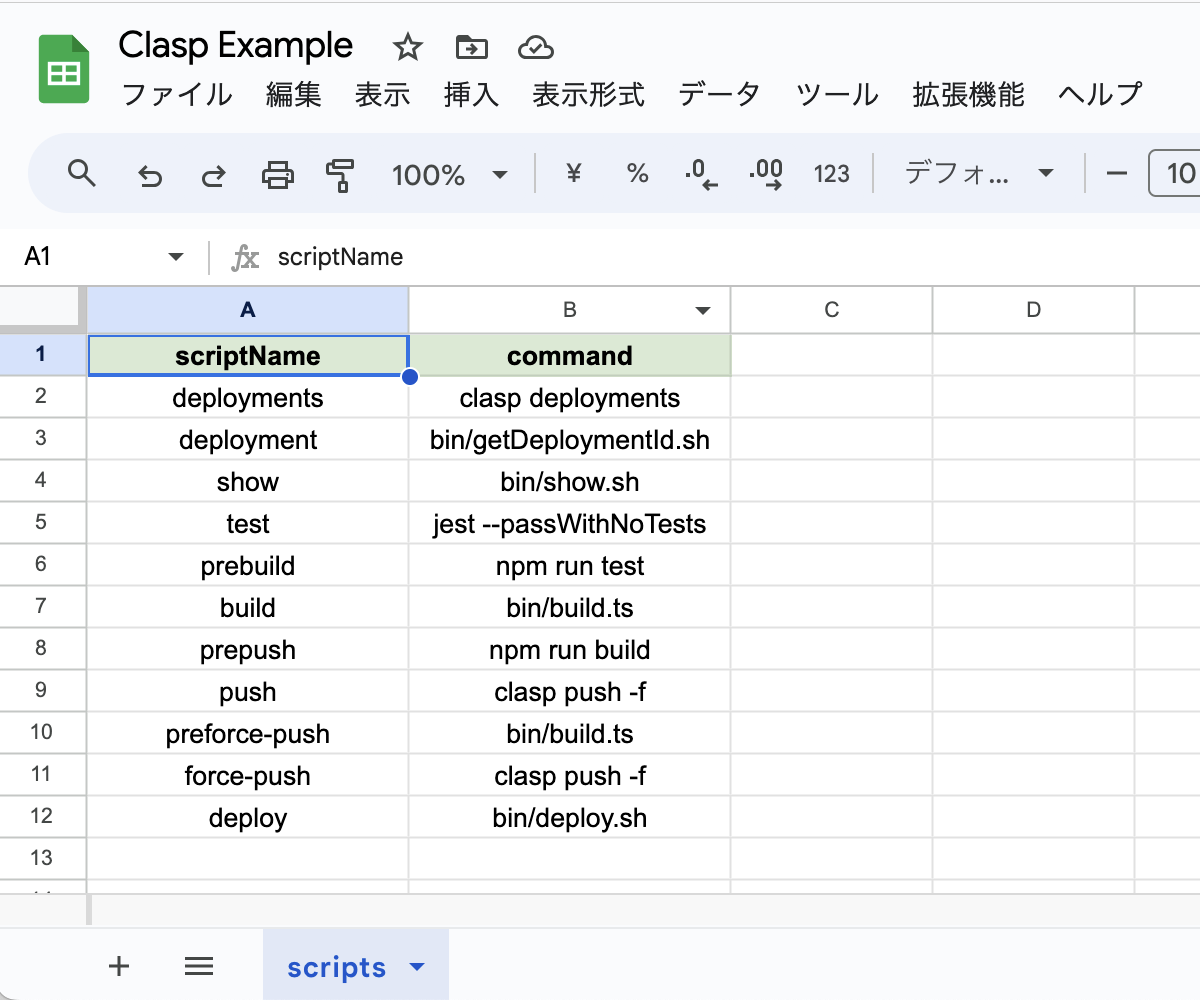Click the fx function icon
The width and height of the screenshot is (1200, 1000).
tap(245, 257)
